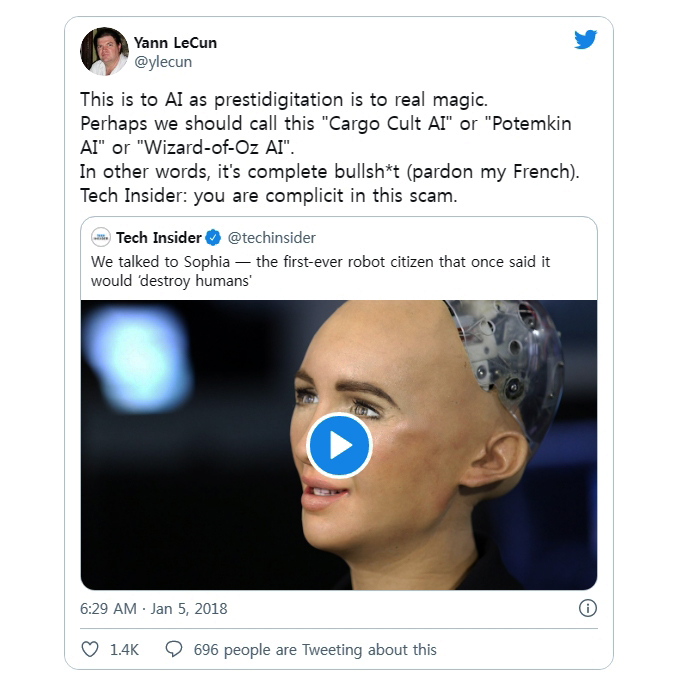
Task: Click the reply speech bubble icon
Action: pyautogui.click(x=174, y=649)
